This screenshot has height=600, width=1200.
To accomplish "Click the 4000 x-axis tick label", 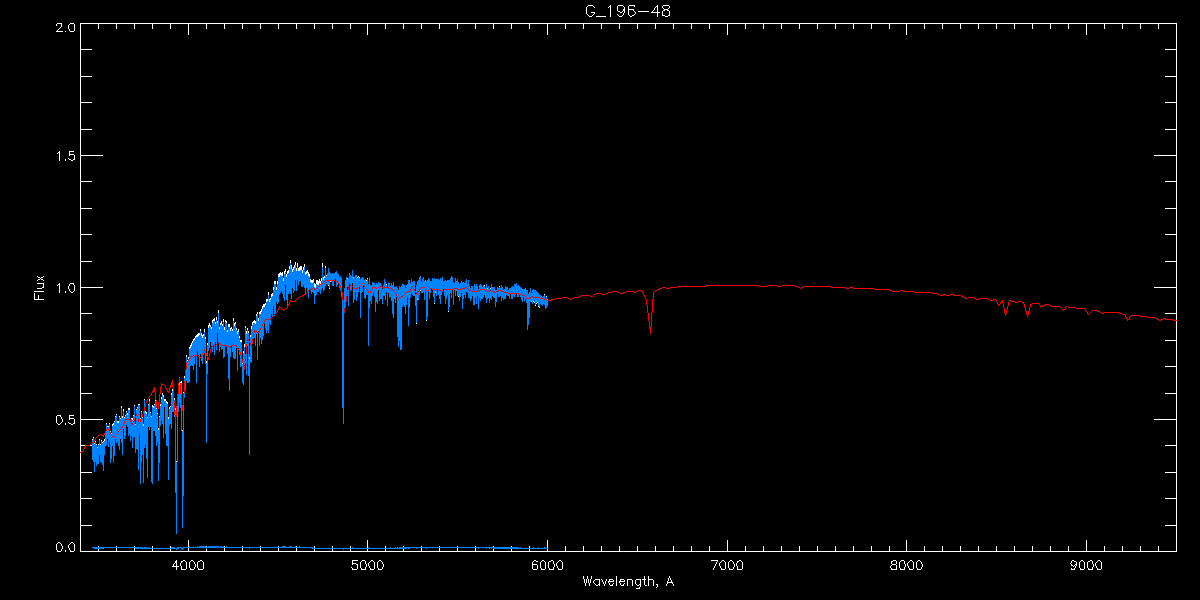I will point(188,563).
